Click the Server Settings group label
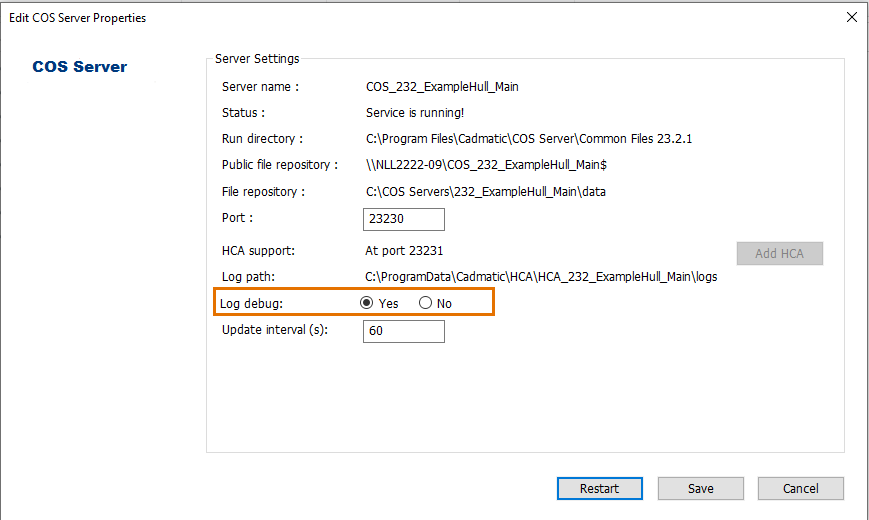 coord(257,59)
